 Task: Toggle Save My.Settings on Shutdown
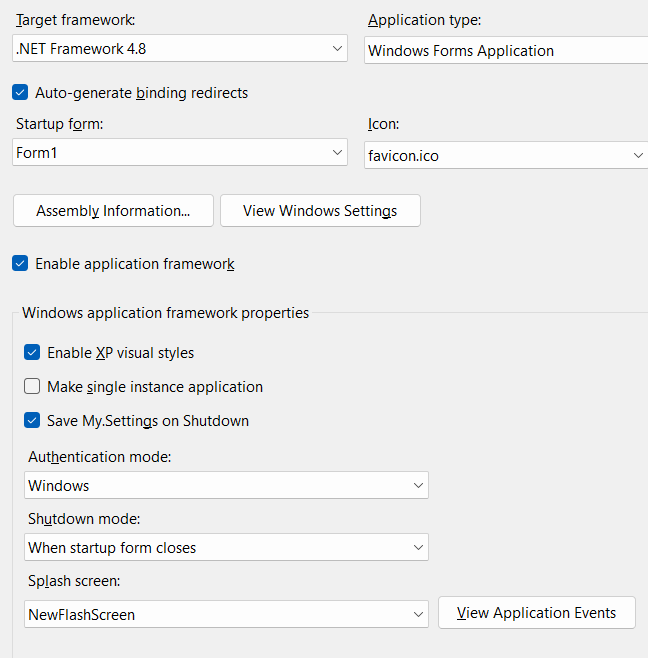pos(32,421)
